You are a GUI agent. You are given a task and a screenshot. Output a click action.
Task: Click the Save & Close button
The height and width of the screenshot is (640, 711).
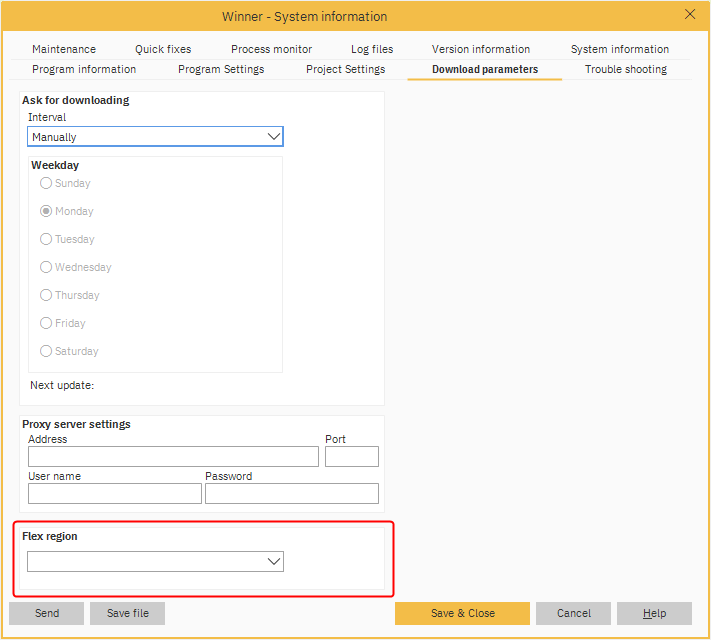[462, 613]
